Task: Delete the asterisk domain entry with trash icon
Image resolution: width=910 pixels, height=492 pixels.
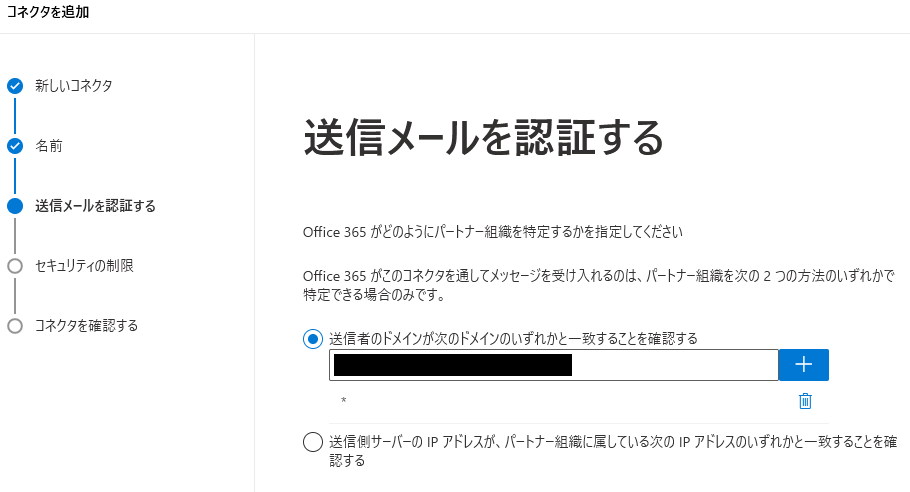Action: point(805,401)
